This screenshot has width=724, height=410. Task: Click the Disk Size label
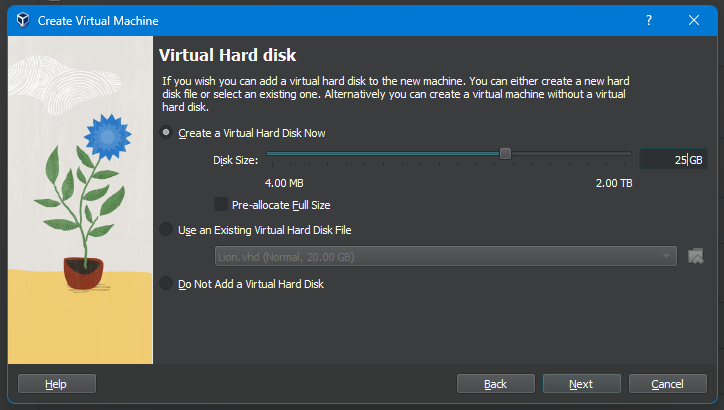235,160
